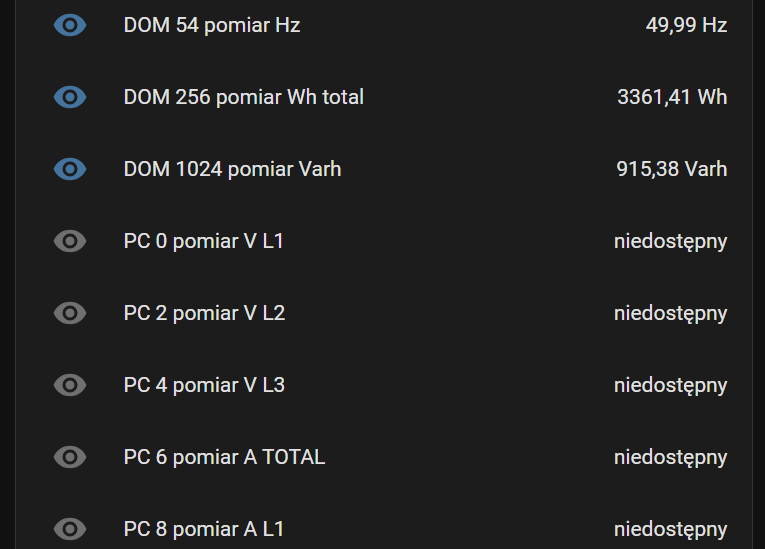This screenshot has width=765, height=549.
Task: Open PC 2 pomiar V L2 entity
Action: pos(204,313)
